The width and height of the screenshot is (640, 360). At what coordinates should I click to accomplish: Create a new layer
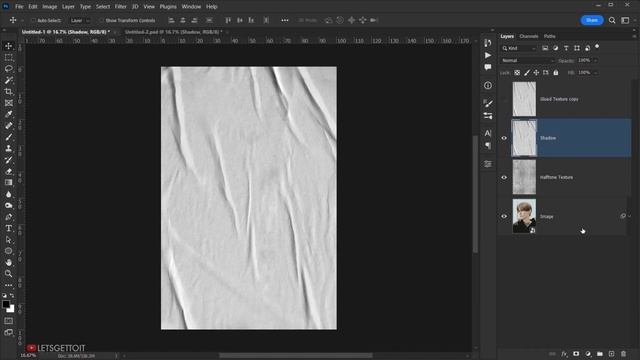611,354
